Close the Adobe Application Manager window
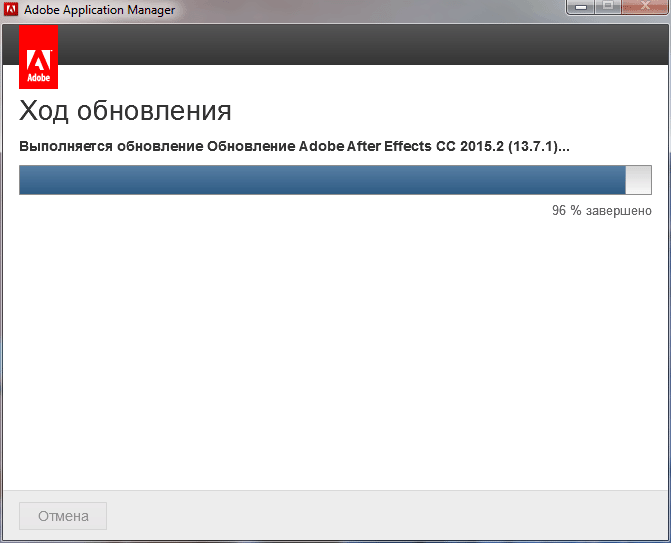Screen dimensions: 671x543 click(x=645, y=7)
